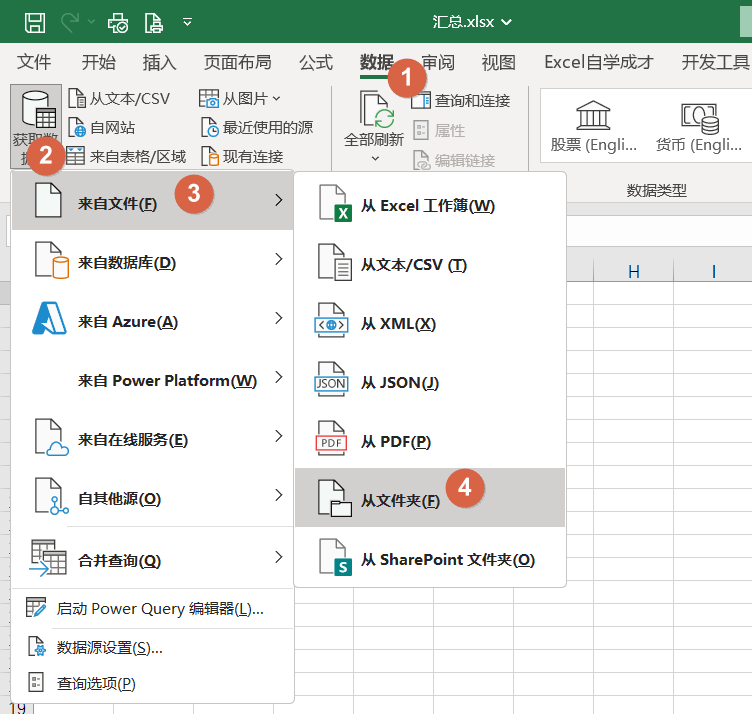The width and height of the screenshot is (752, 714).
Task: Open the 来自数据库(D) submenu
Action: tap(153, 260)
